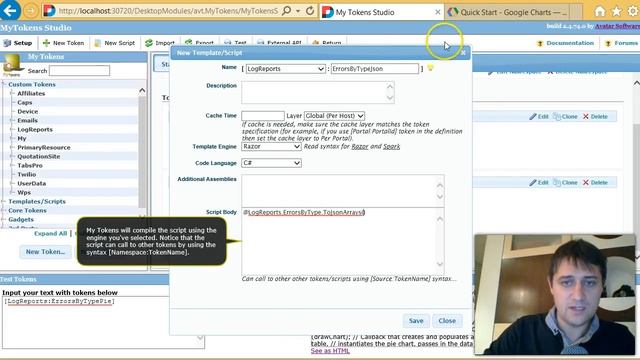The image size is (640, 360).
Task: Select LogReports in the token tree
Action: 35,129
